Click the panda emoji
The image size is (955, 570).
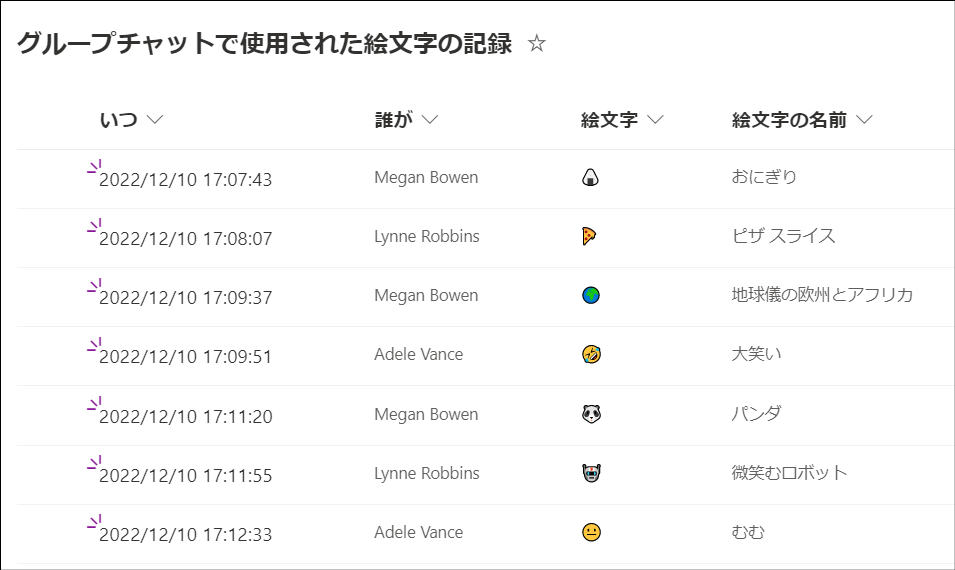[x=591, y=414]
